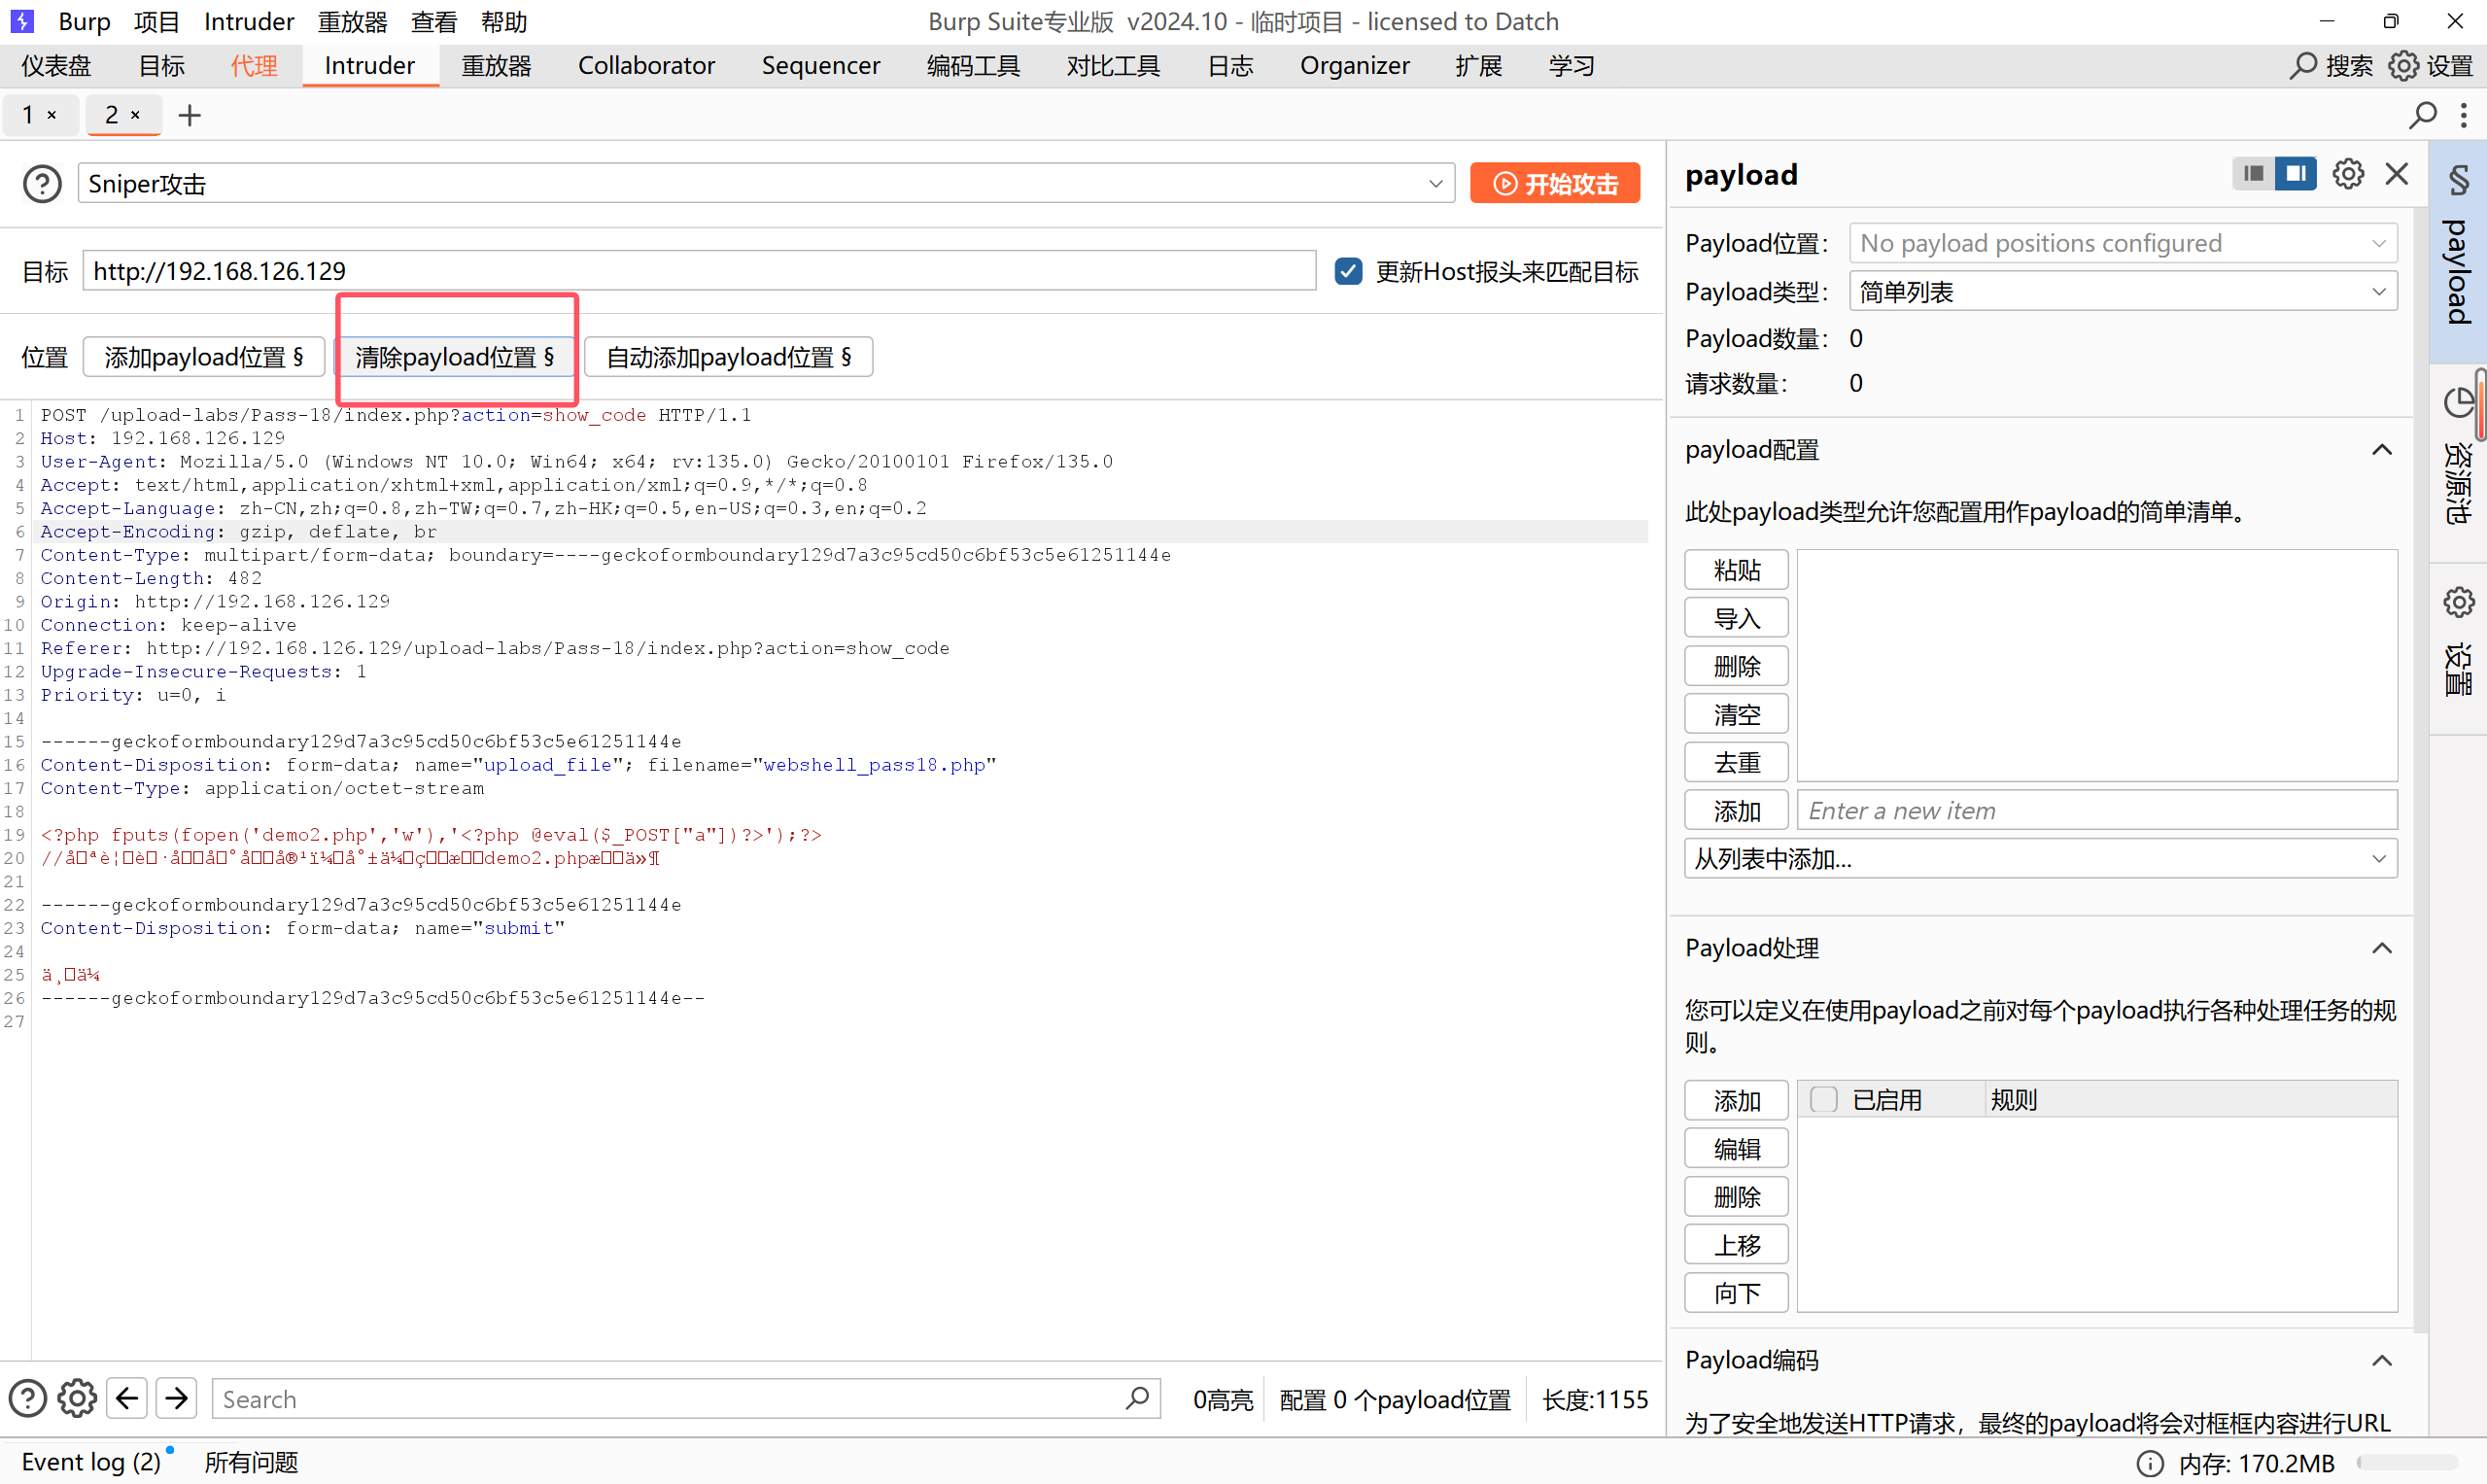Click the back arrow in bottom toolbar
The height and width of the screenshot is (1484, 2487).
[x=127, y=1398]
